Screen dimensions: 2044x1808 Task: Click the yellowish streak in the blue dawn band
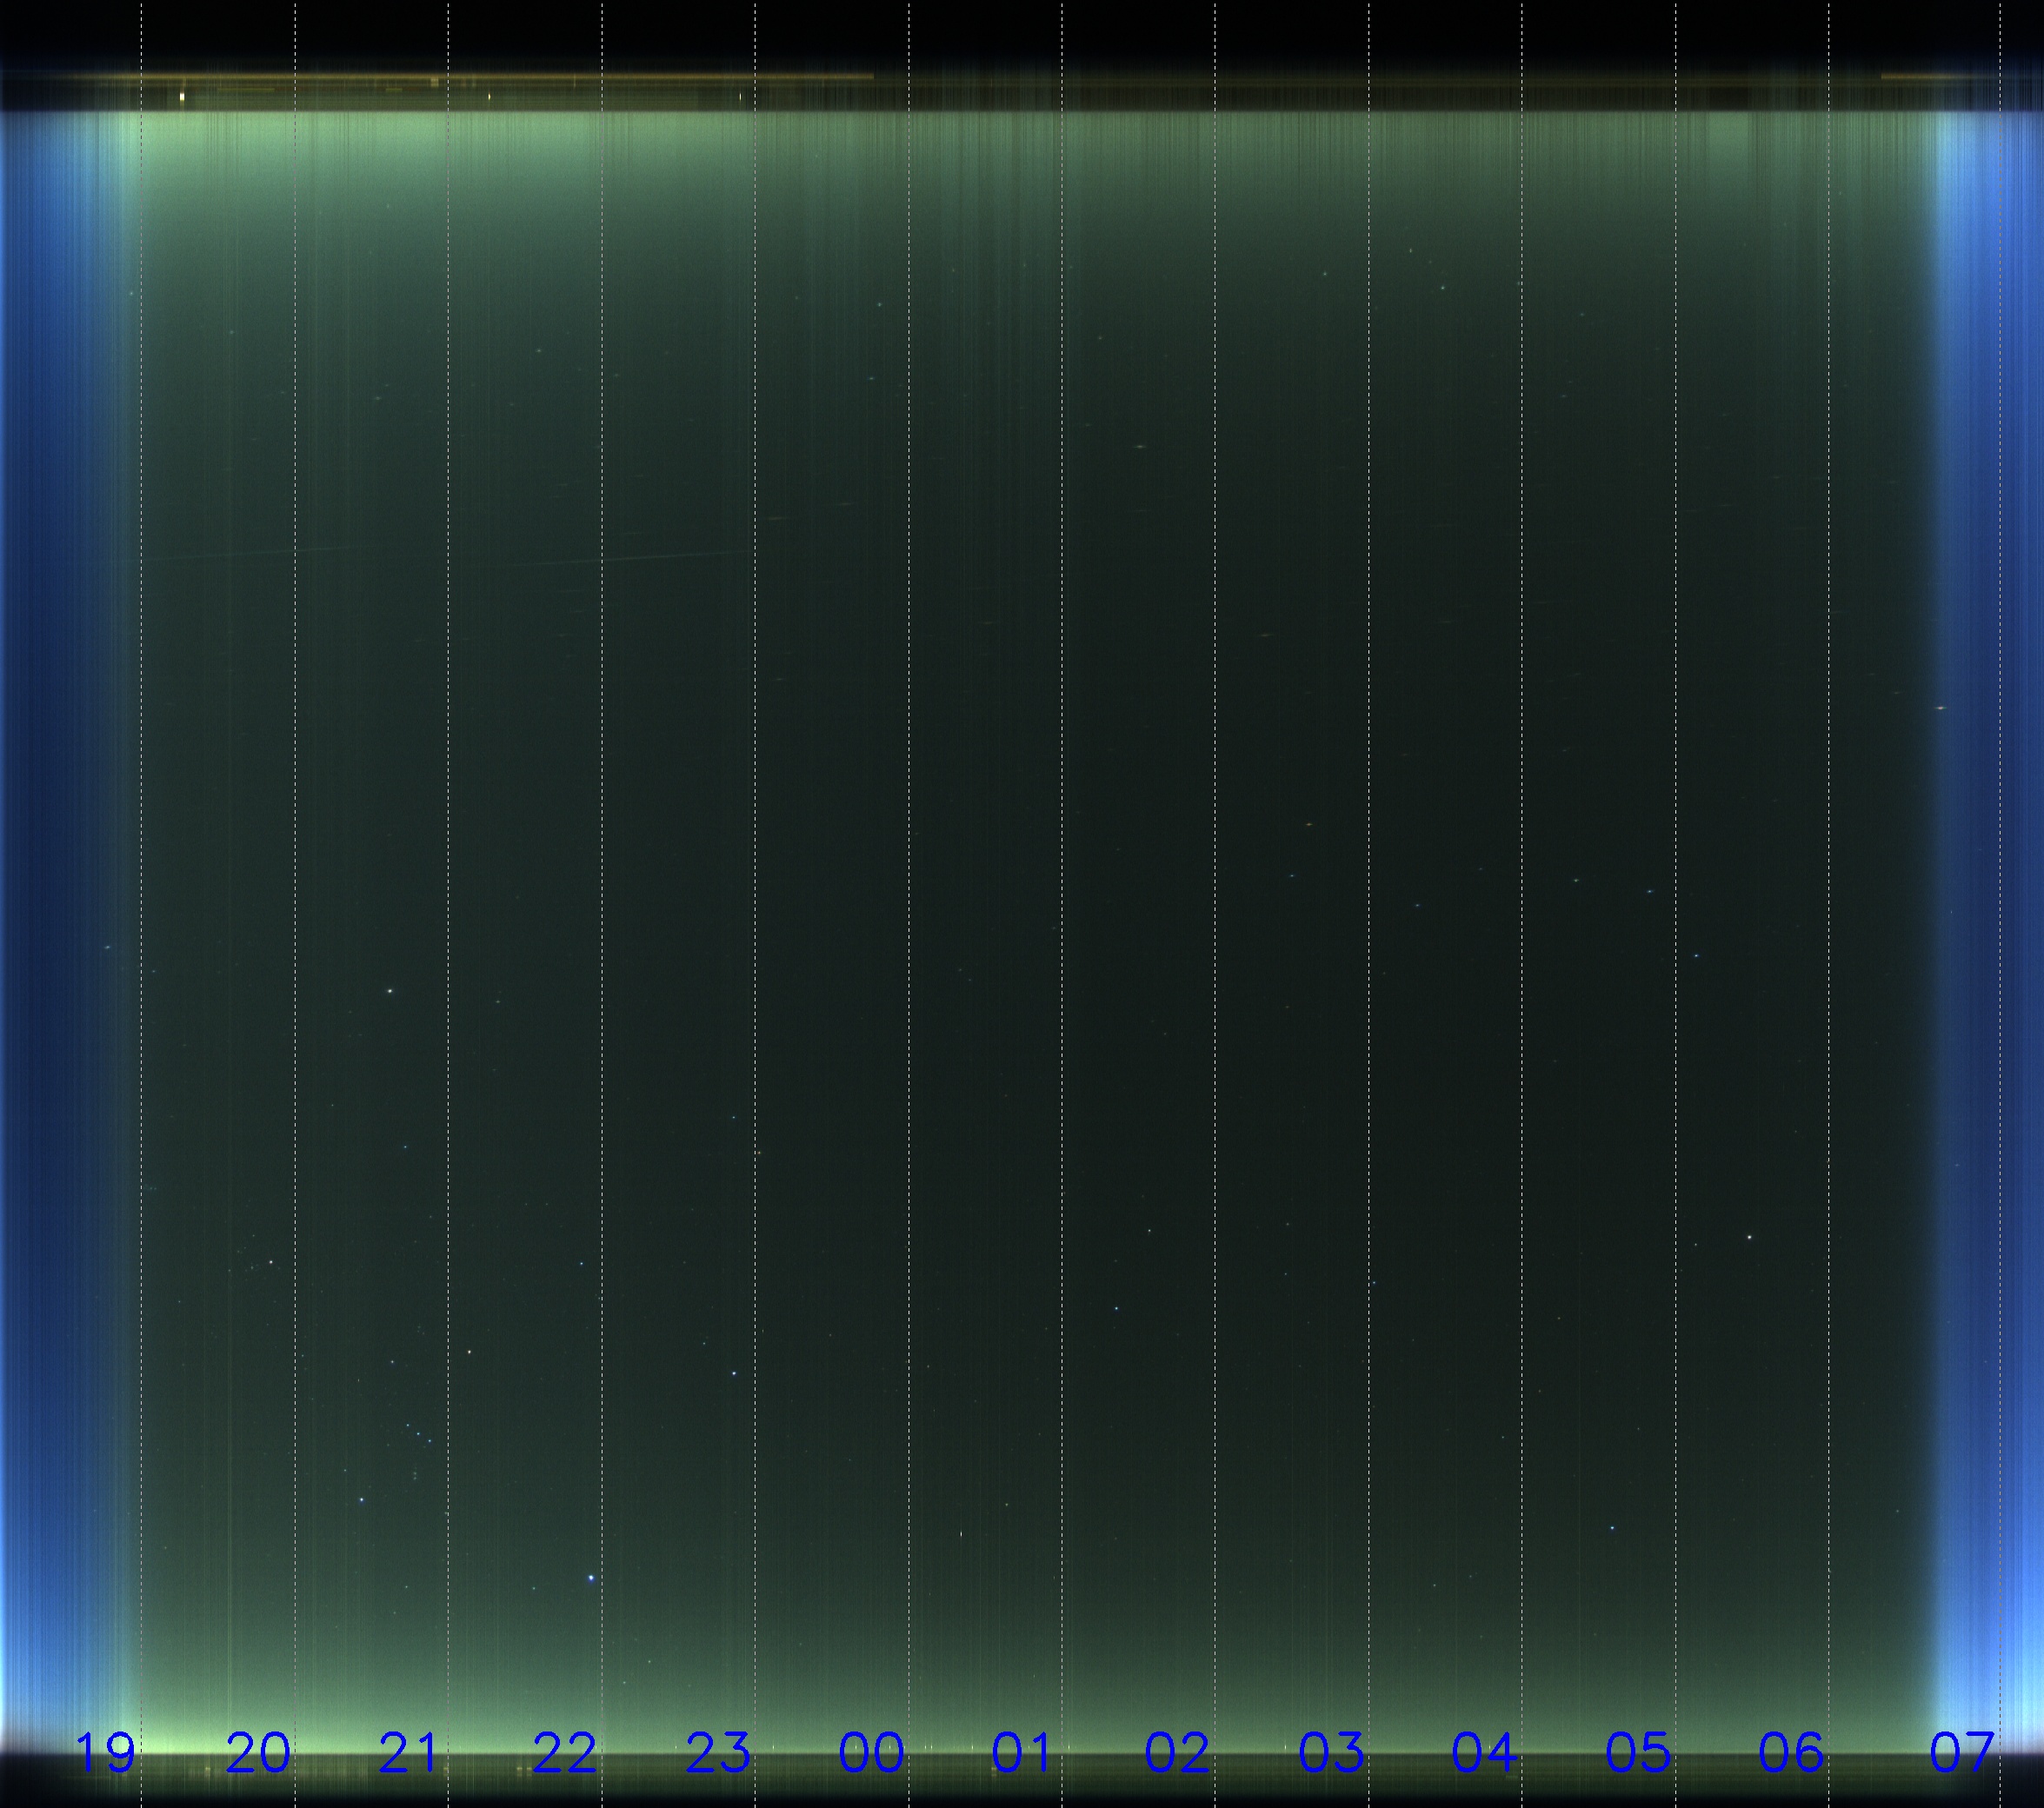1940,708
